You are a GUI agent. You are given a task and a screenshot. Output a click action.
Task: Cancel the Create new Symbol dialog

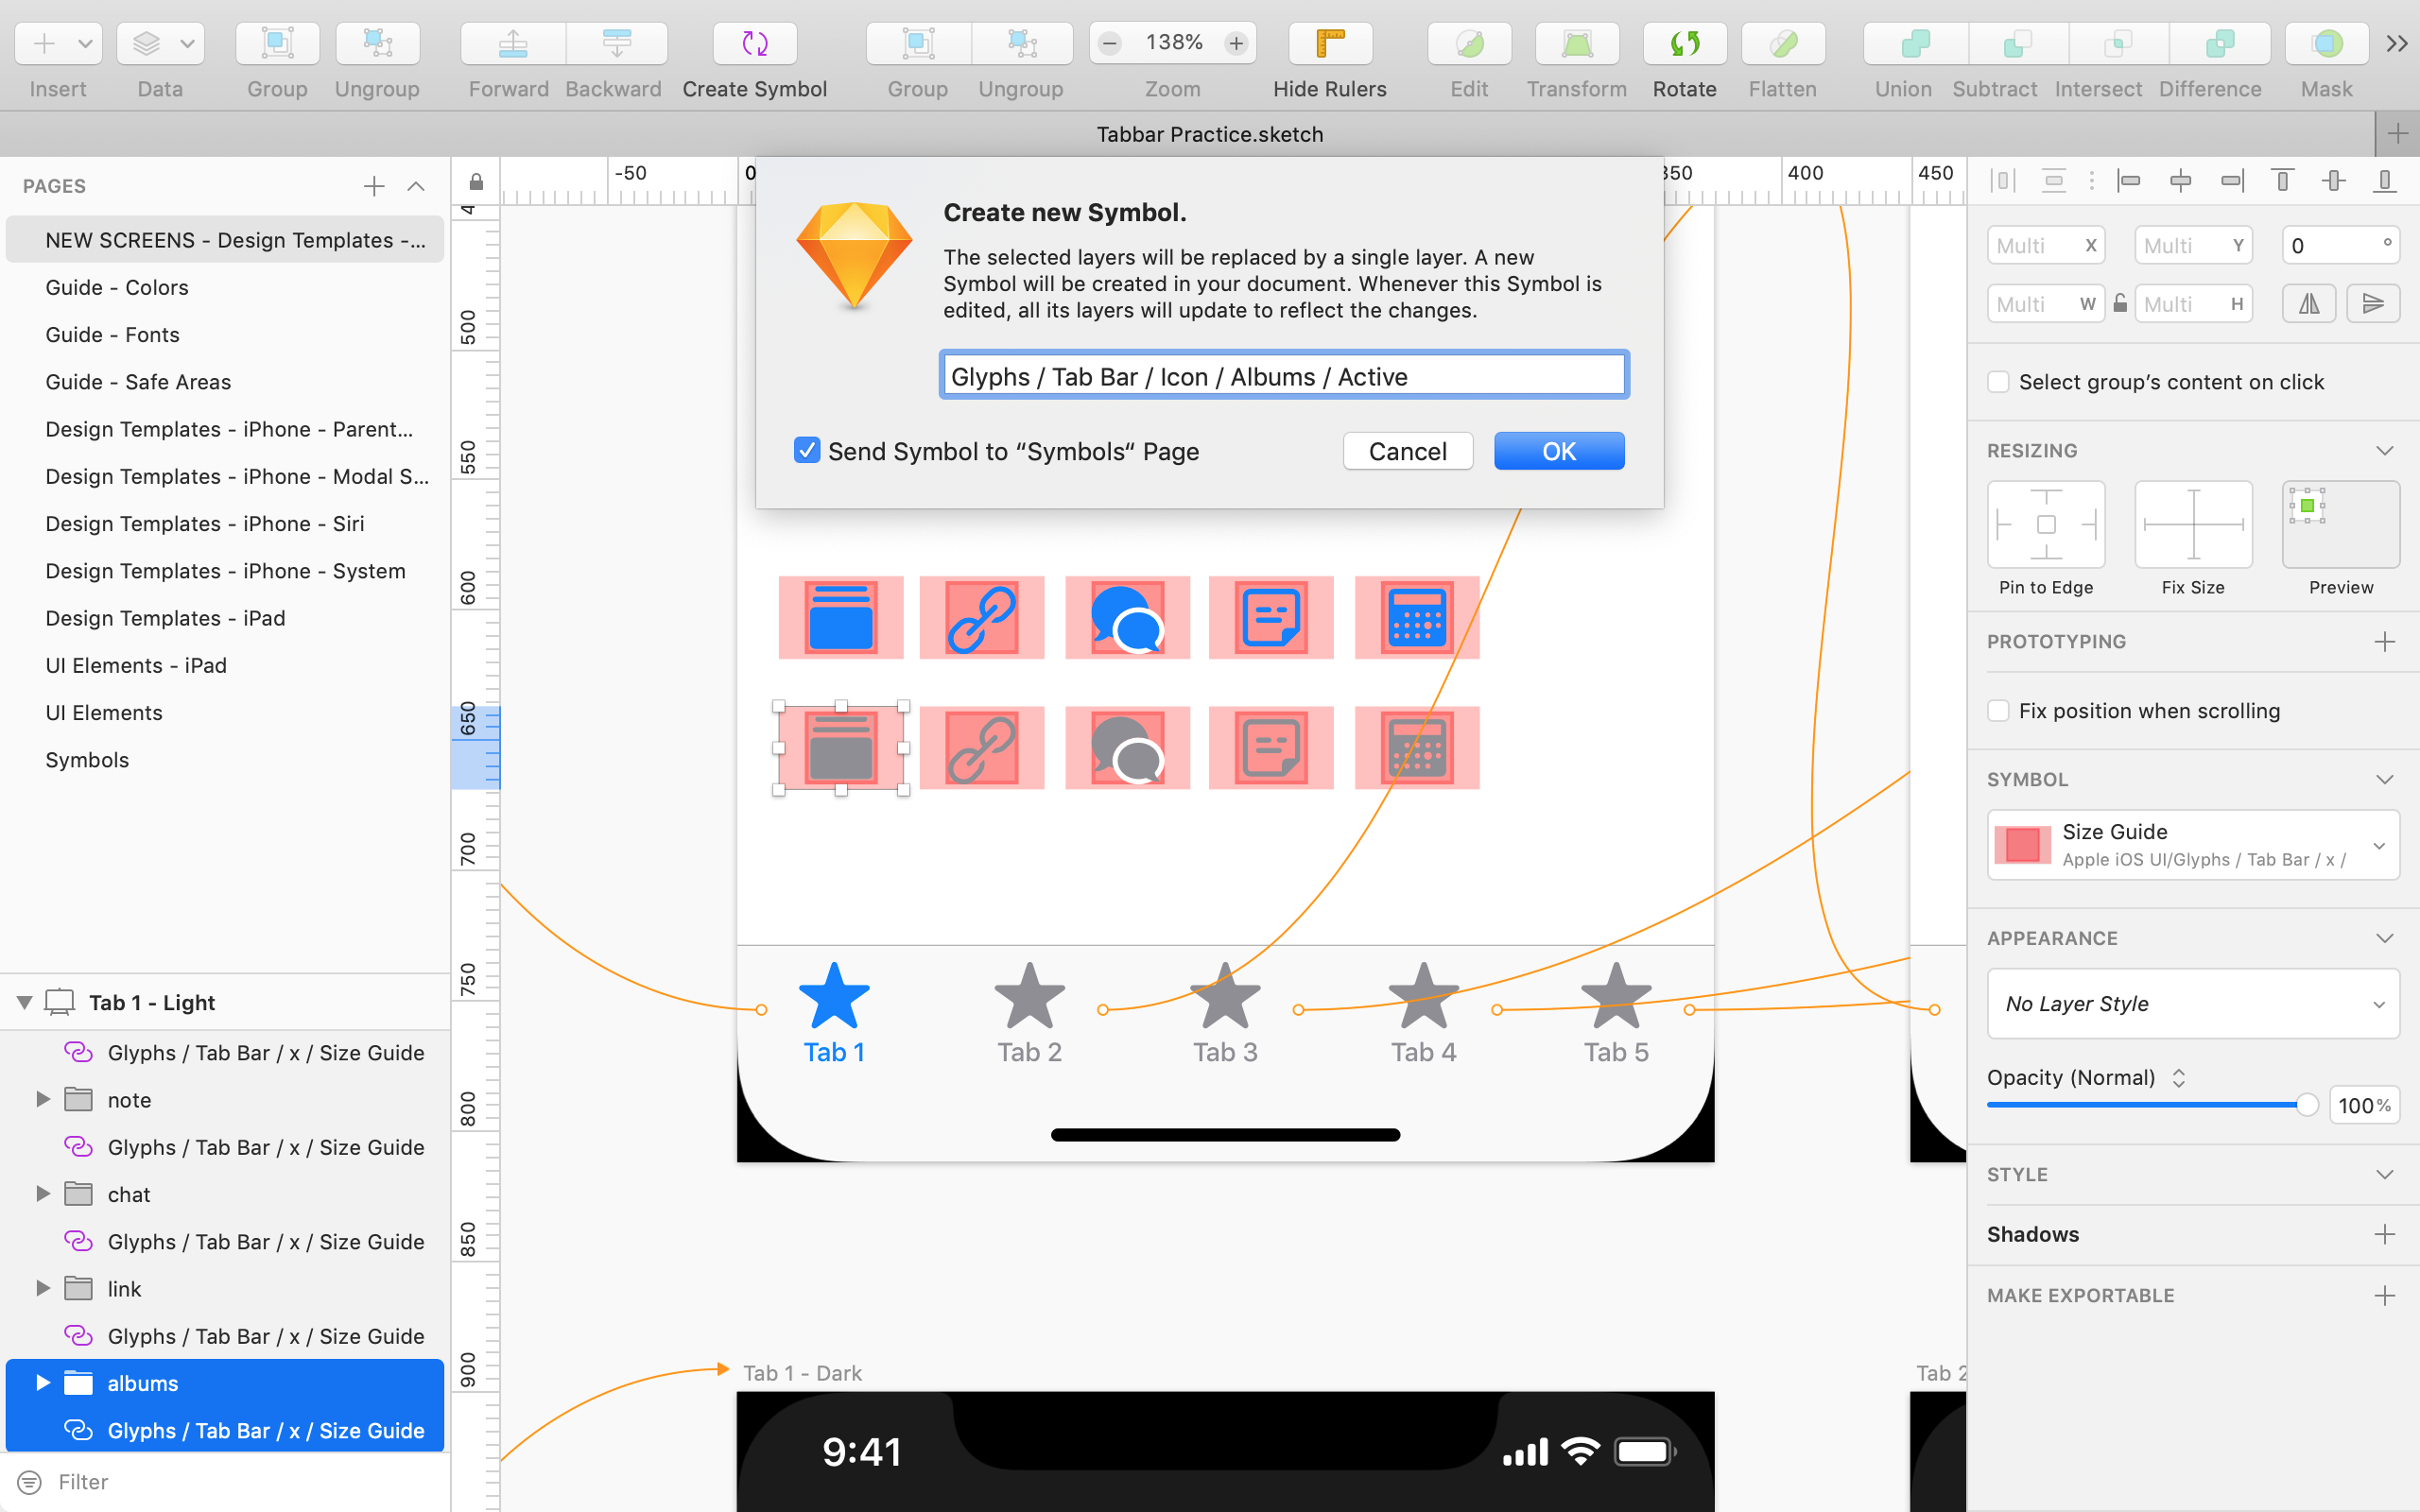pos(1407,450)
